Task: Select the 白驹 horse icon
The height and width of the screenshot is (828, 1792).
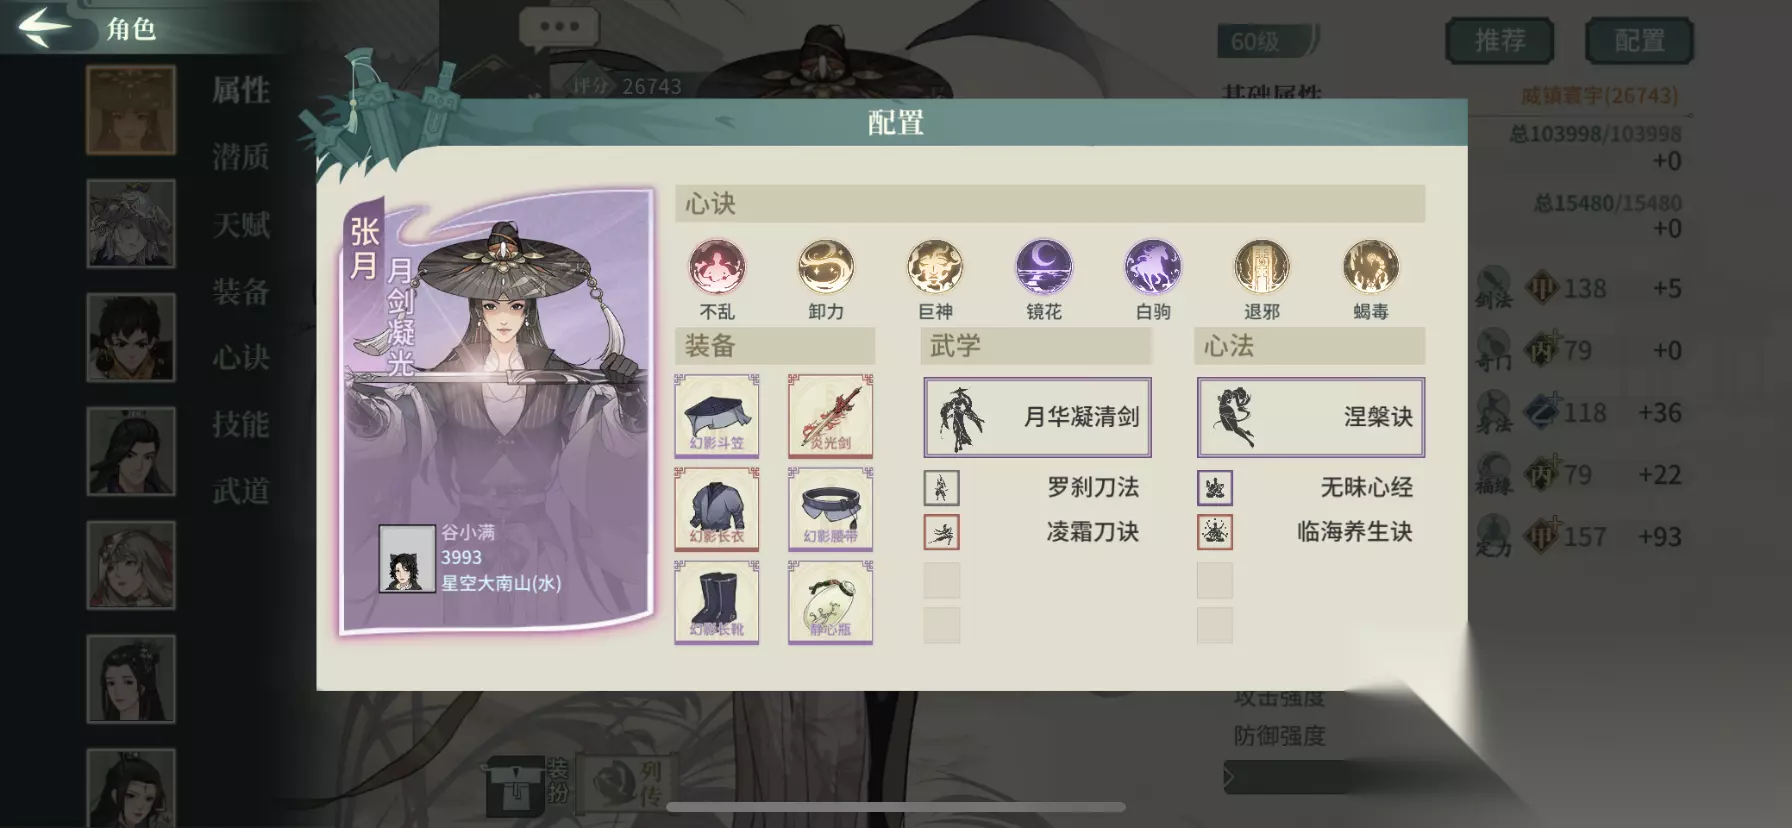Action: pos(1153,267)
